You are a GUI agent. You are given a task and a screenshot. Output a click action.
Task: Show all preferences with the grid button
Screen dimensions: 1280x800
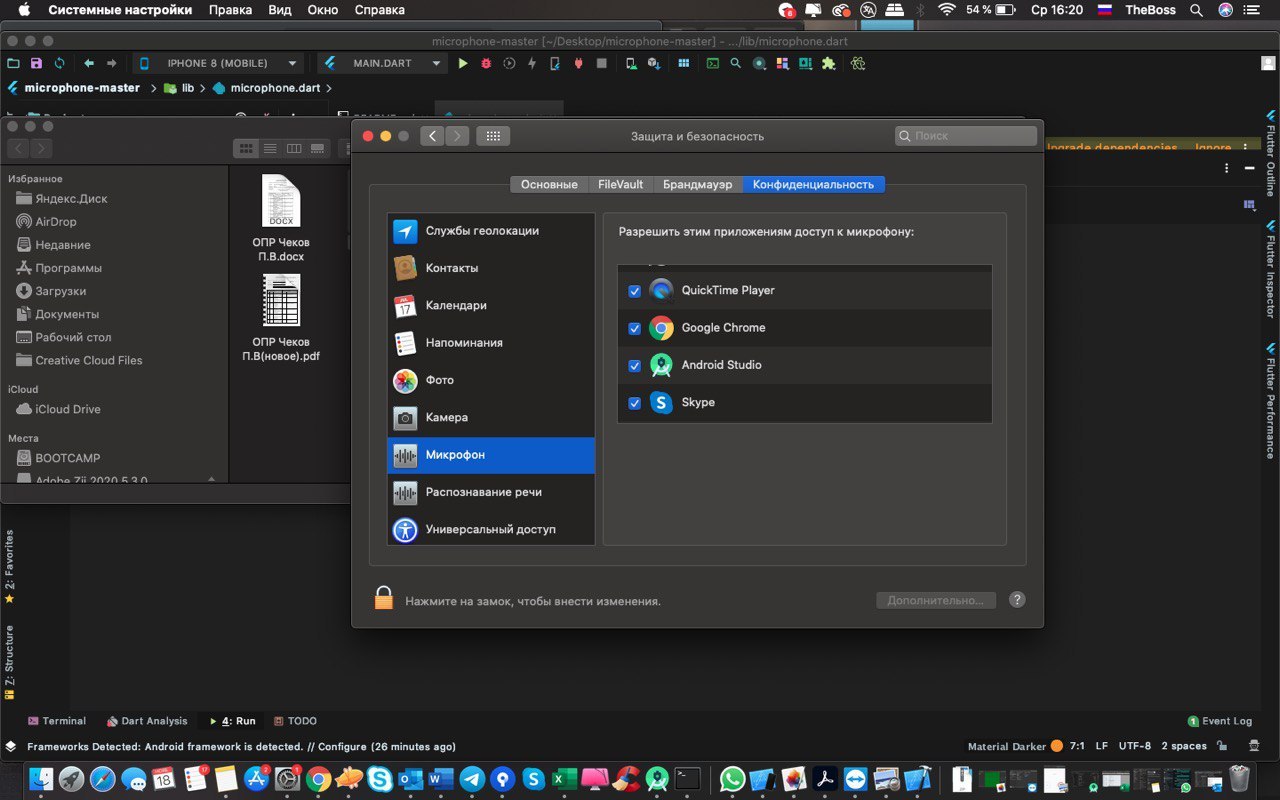[x=493, y=136]
